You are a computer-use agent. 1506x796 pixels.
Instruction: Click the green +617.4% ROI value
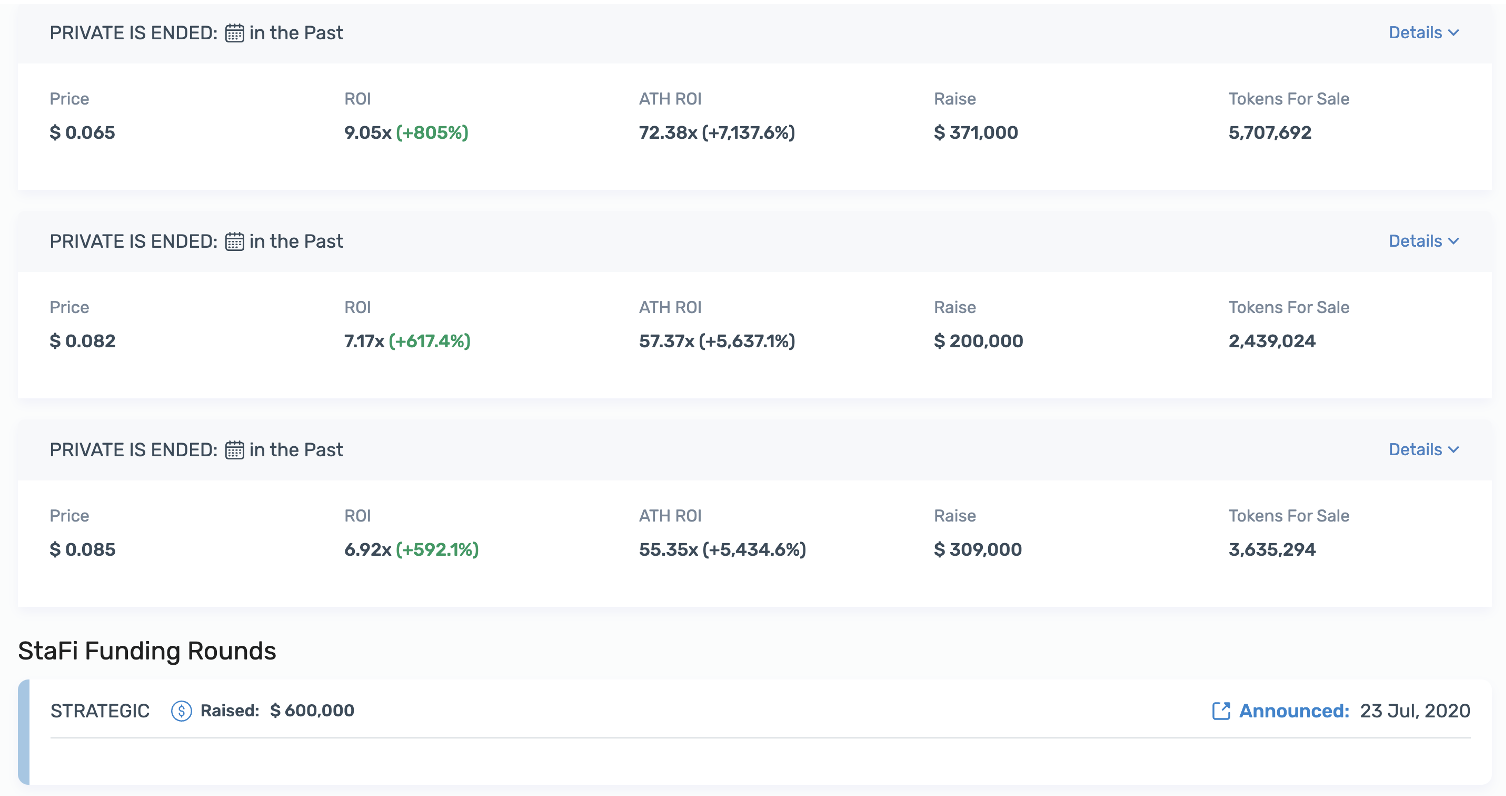click(429, 341)
